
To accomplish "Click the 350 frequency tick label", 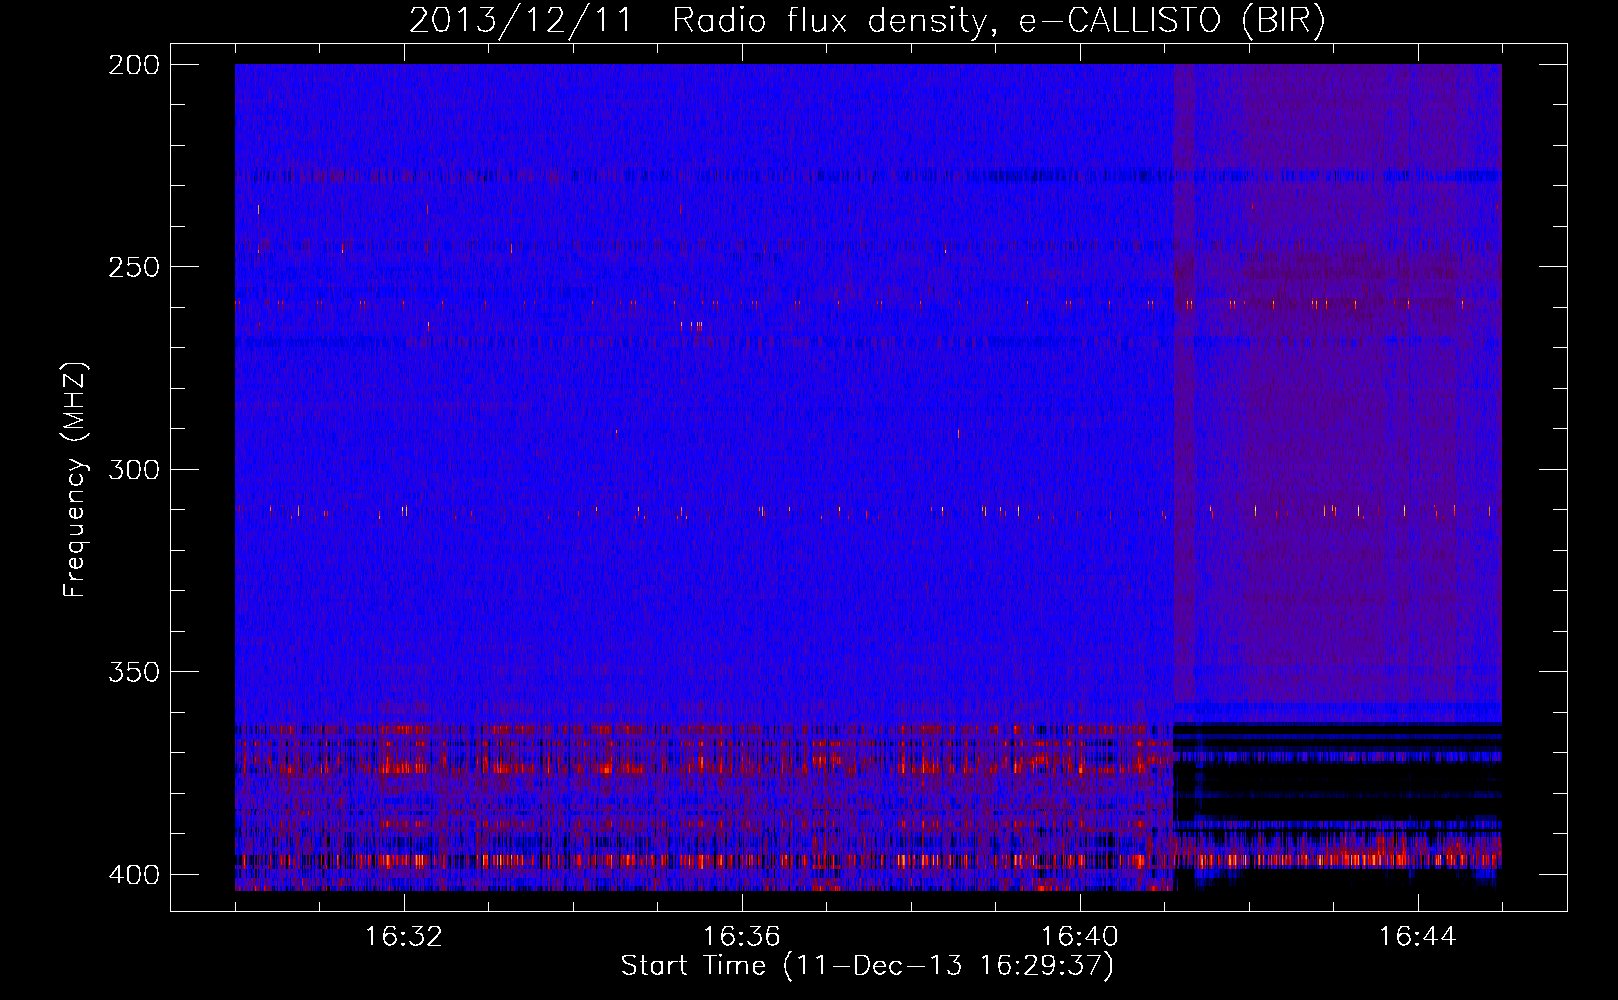I will coord(133,671).
